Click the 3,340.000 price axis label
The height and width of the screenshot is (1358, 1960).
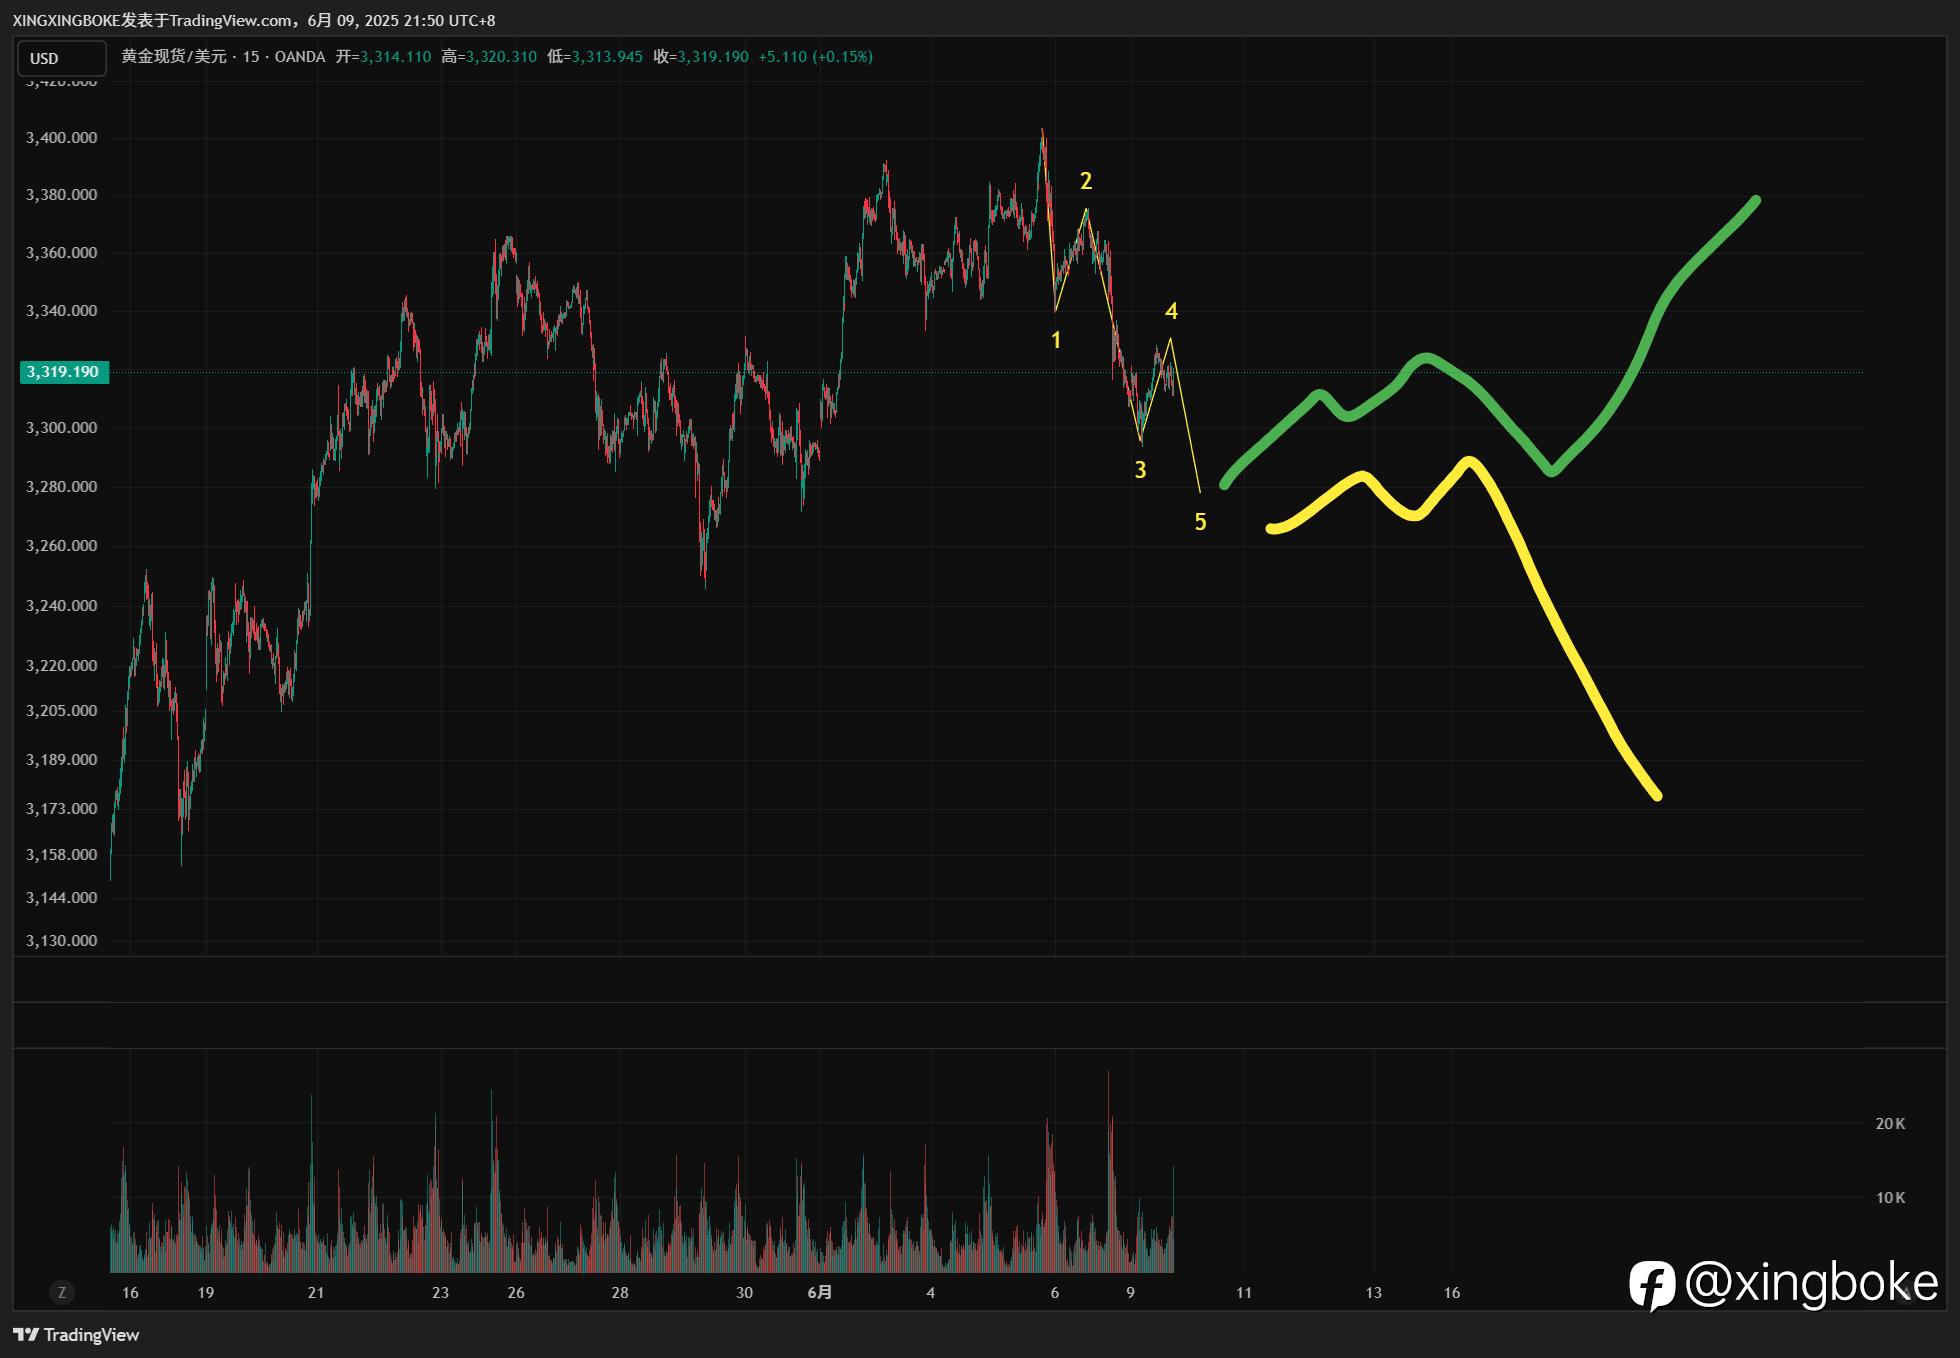tap(62, 311)
